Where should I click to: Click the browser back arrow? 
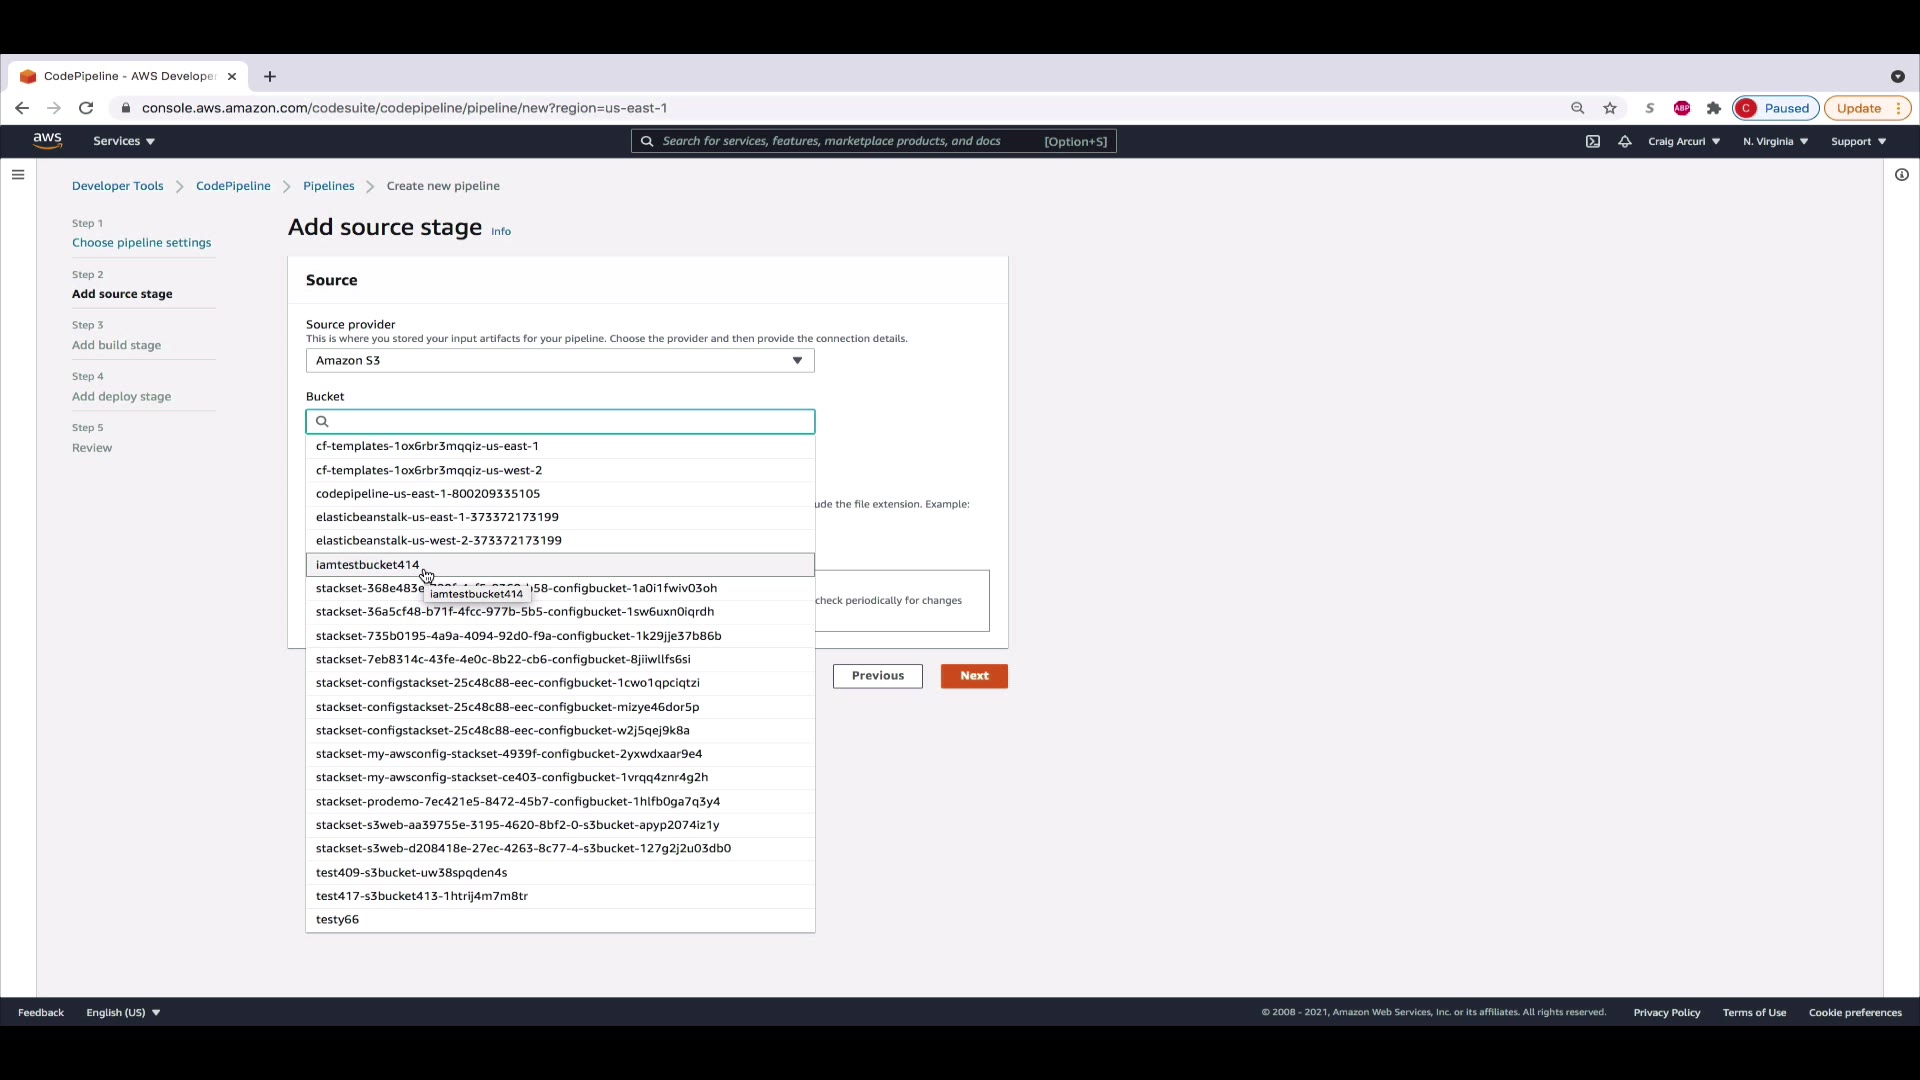(22, 108)
